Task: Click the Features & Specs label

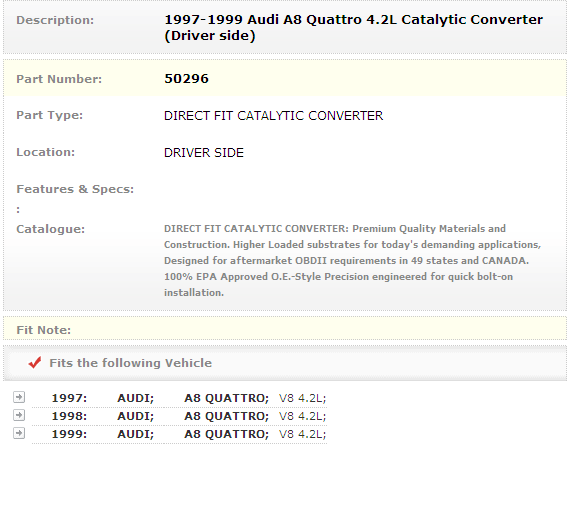Action: pos(75,189)
